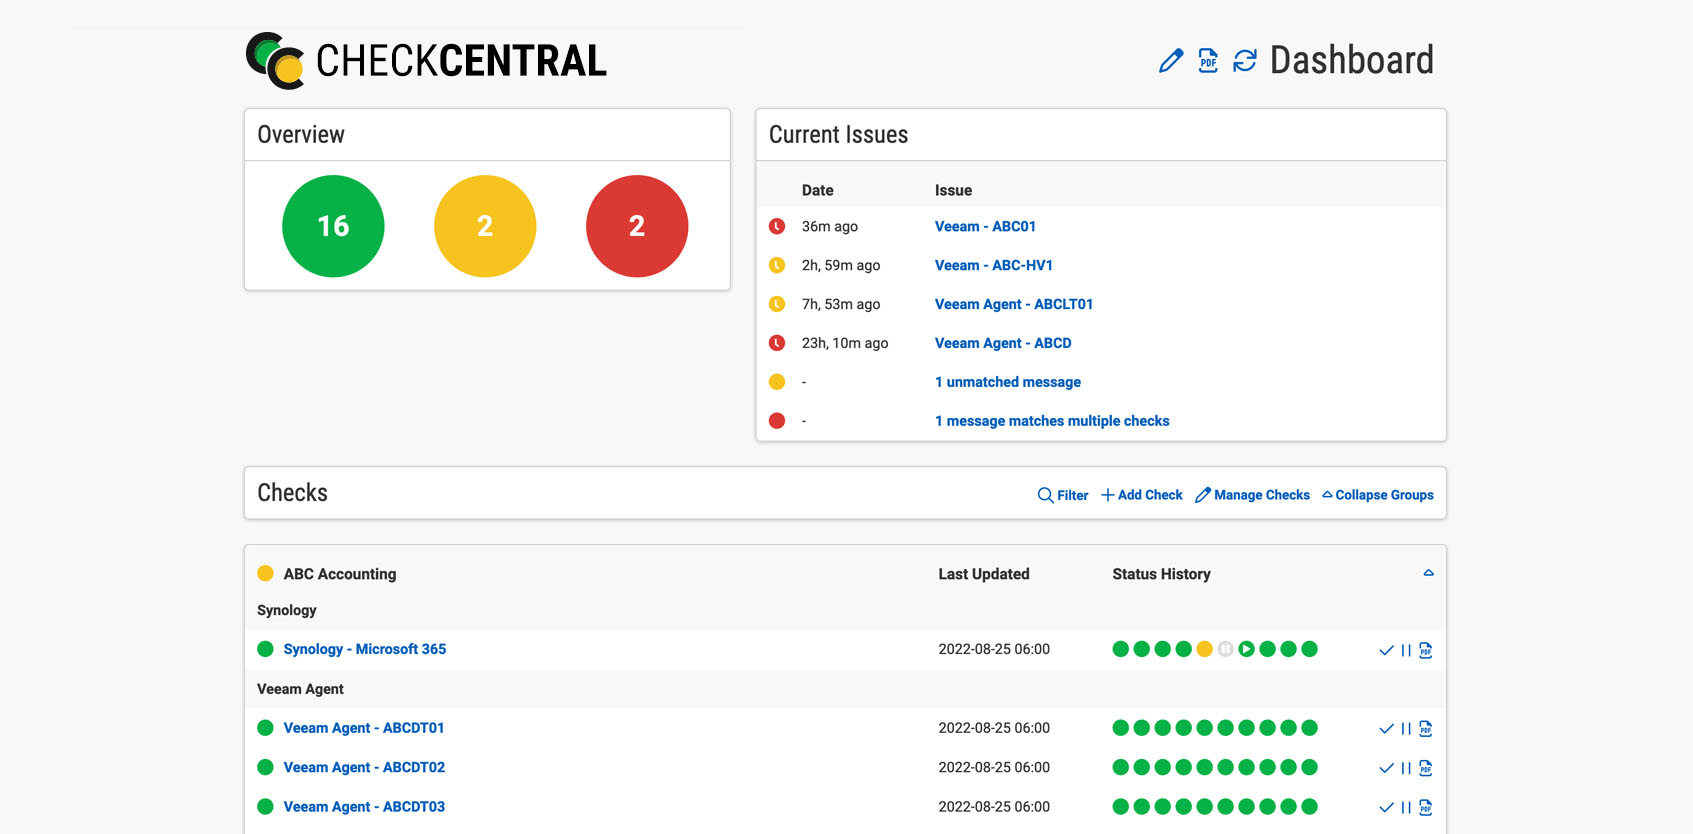Viewport: 1693px width, 834px height.
Task: Click the pencil edit dashboard icon
Action: pyautogui.click(x=1171, y=61)
